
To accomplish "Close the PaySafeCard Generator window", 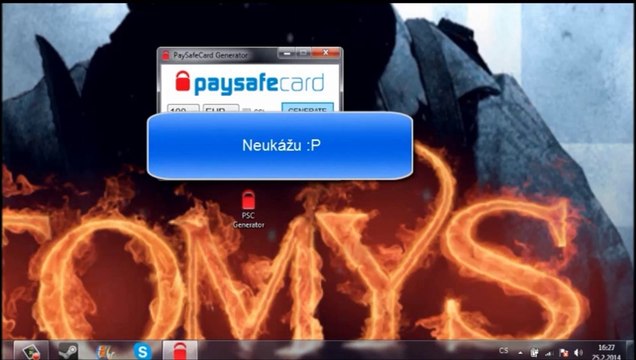I will (326, 53).
